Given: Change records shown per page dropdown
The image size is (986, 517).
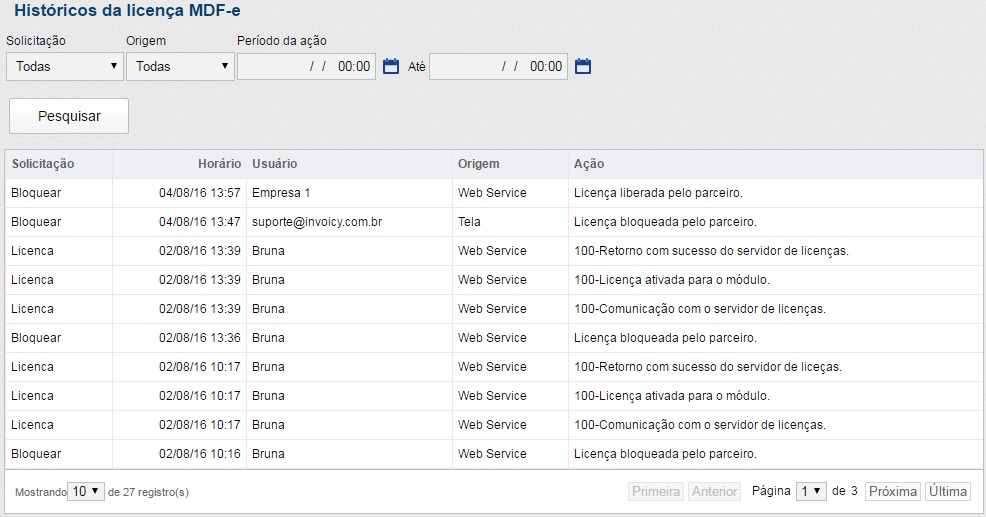Looking at the screenshot, I should [85, 491].
